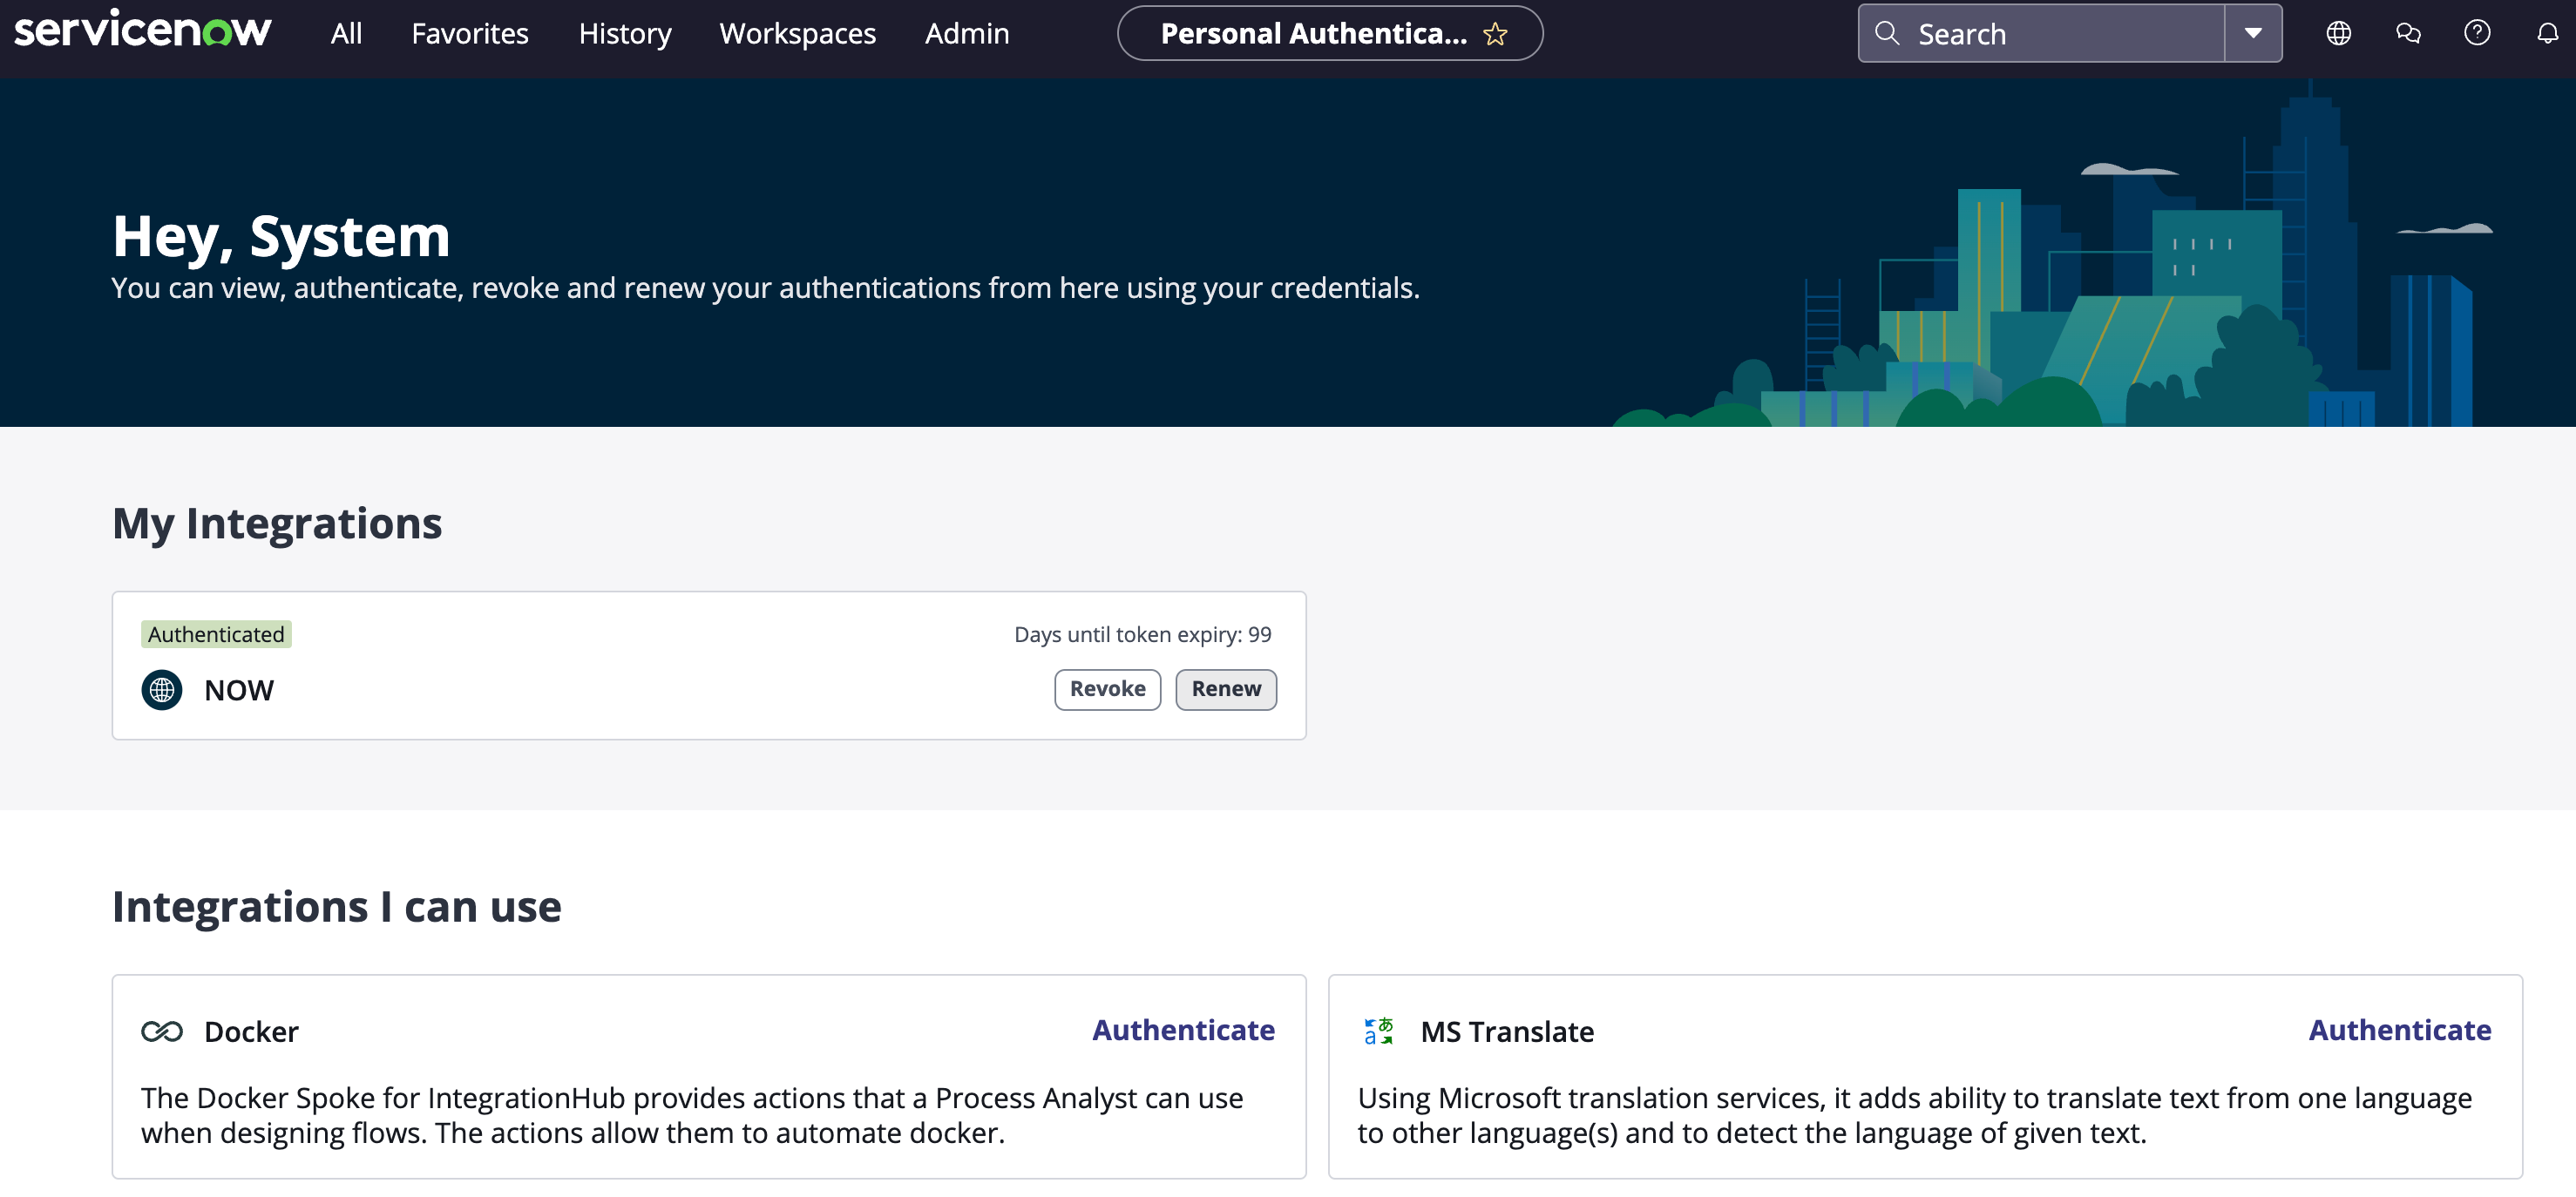Click the Docker Spoke description text
This screenshot has height=1197, width=2576.
point(692,1115)
